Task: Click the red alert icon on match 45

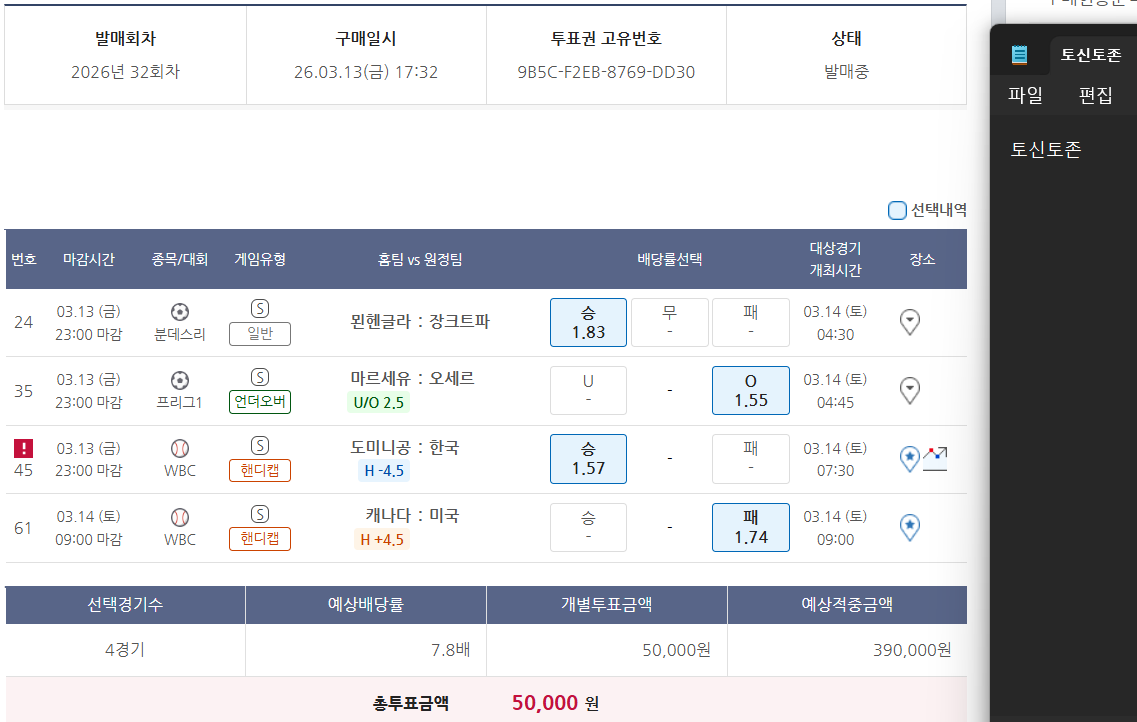Action: [24, 448]
